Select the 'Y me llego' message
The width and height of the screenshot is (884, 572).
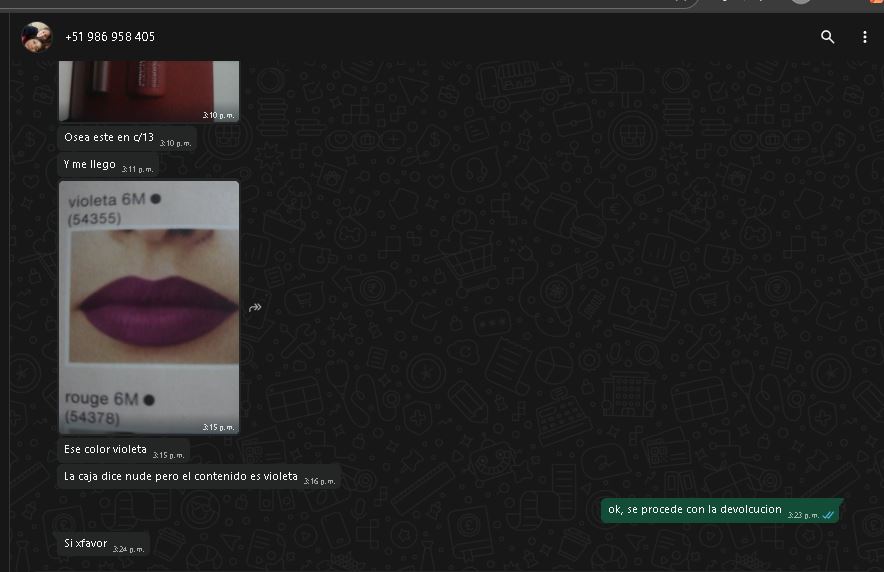90,165
